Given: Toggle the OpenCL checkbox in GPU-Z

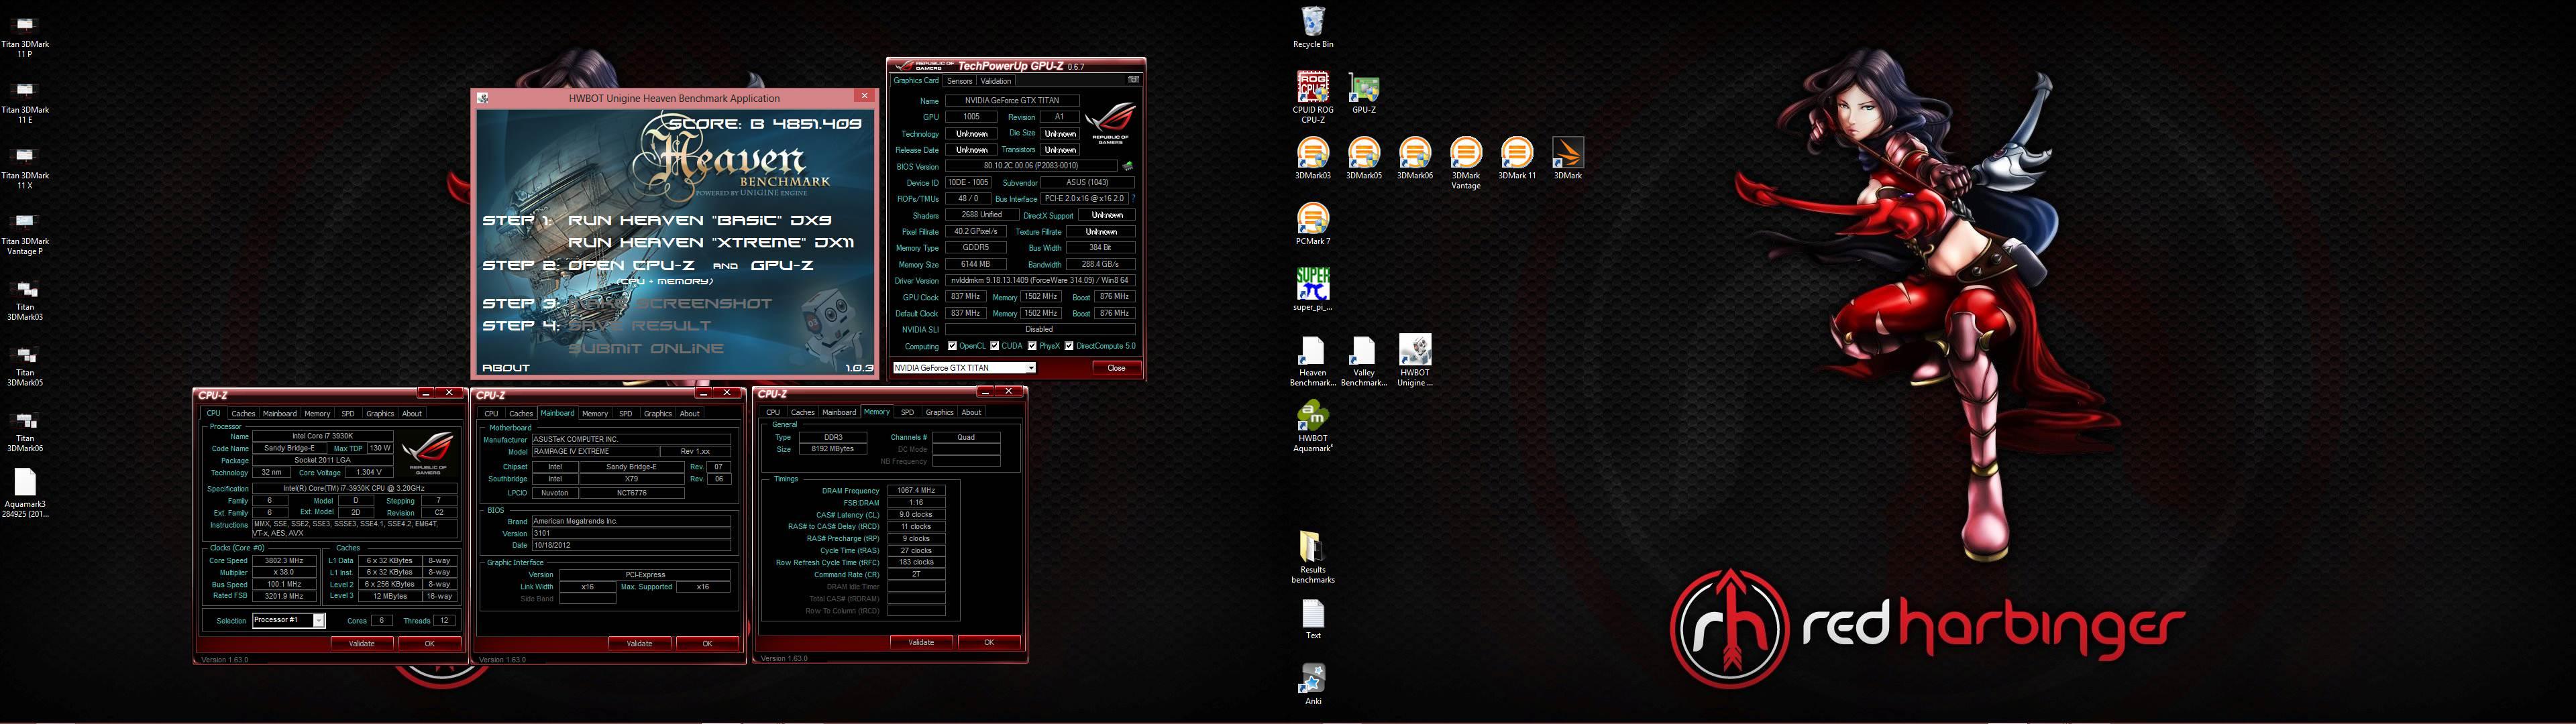Looking at the screenshot, I should point(952,346).
